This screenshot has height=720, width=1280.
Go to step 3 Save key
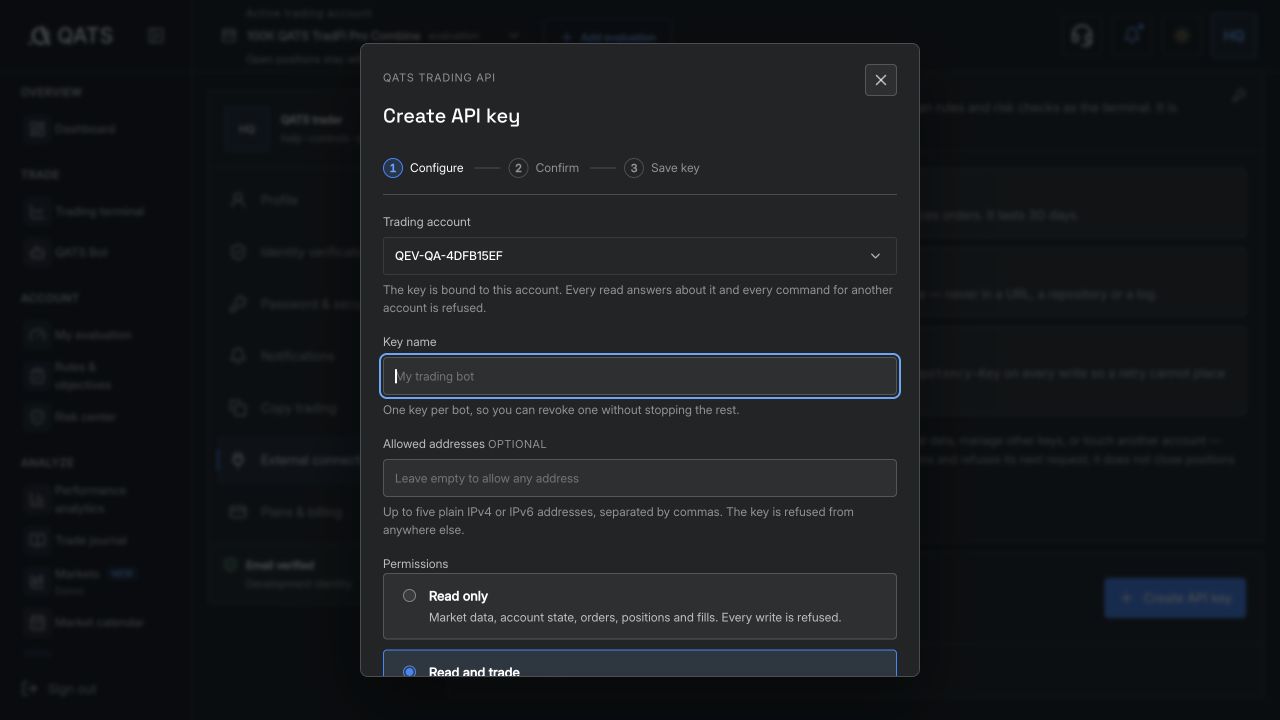[662, 168]
